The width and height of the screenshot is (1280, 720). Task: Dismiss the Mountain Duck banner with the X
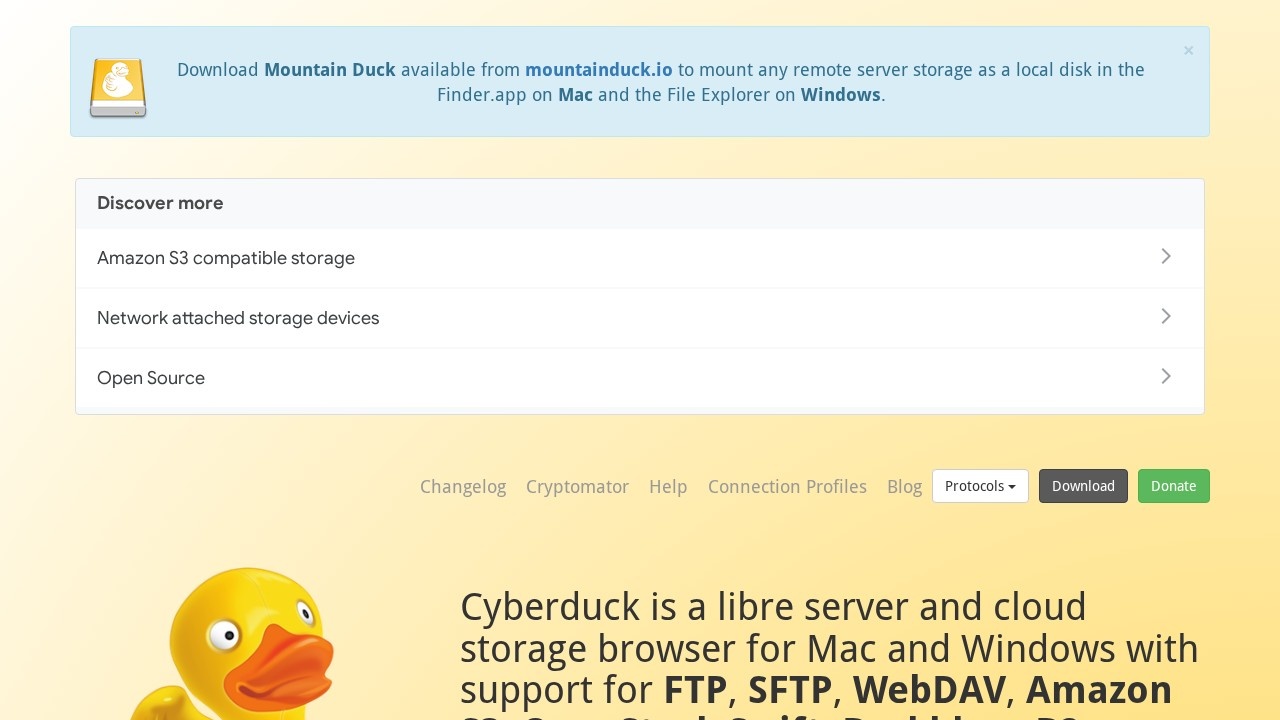click(x=1188, y=51)
